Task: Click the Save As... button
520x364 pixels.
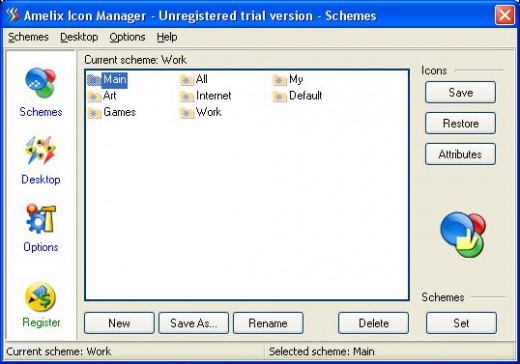Action: tap(194, 323)
